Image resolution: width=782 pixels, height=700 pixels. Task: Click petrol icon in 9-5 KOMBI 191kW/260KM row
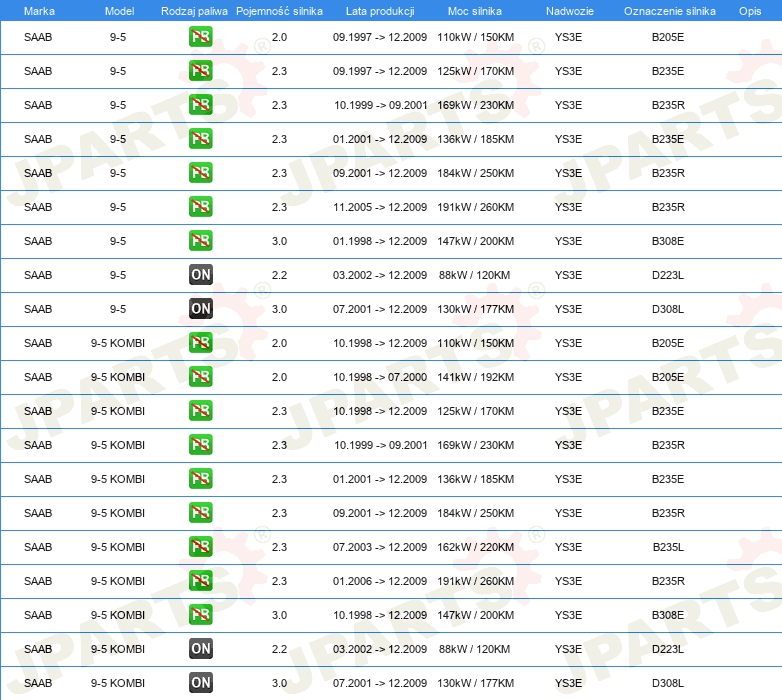click(x=200, y=580)
